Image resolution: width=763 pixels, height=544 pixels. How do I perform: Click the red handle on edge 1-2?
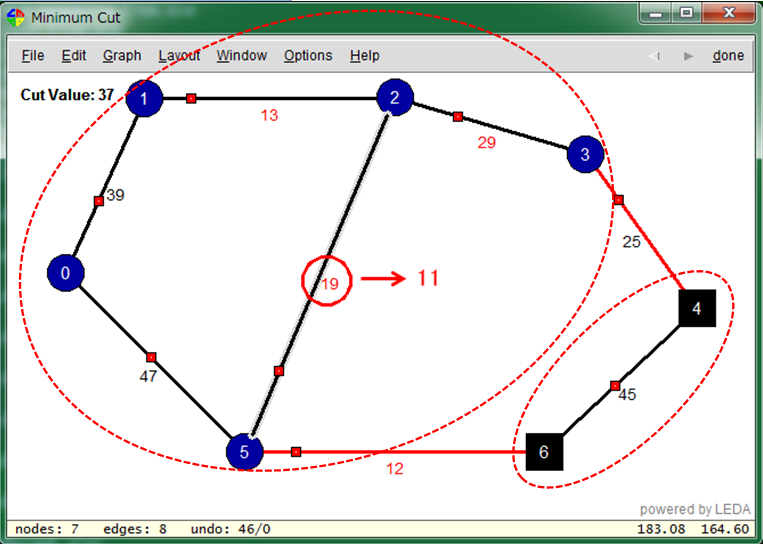tap(191, 98)
